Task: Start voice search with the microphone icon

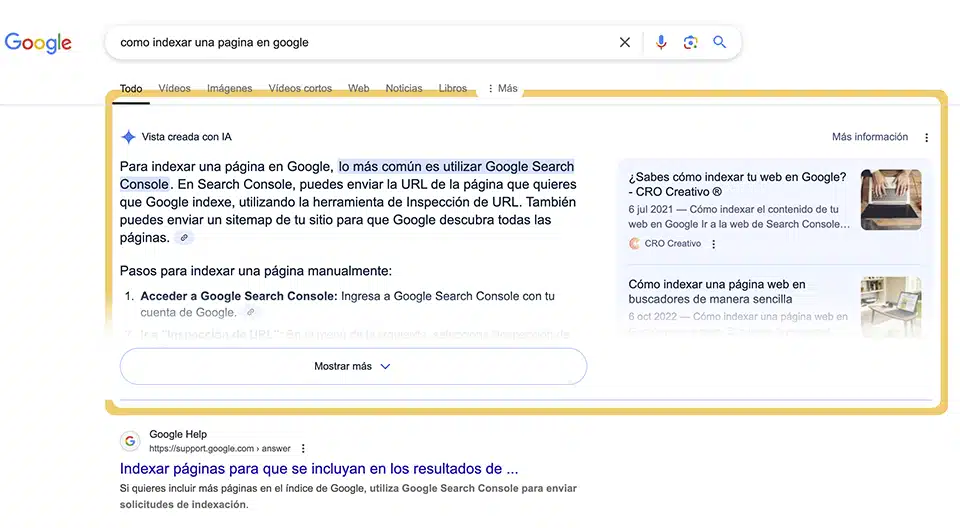Action: [x=661, y=42]
